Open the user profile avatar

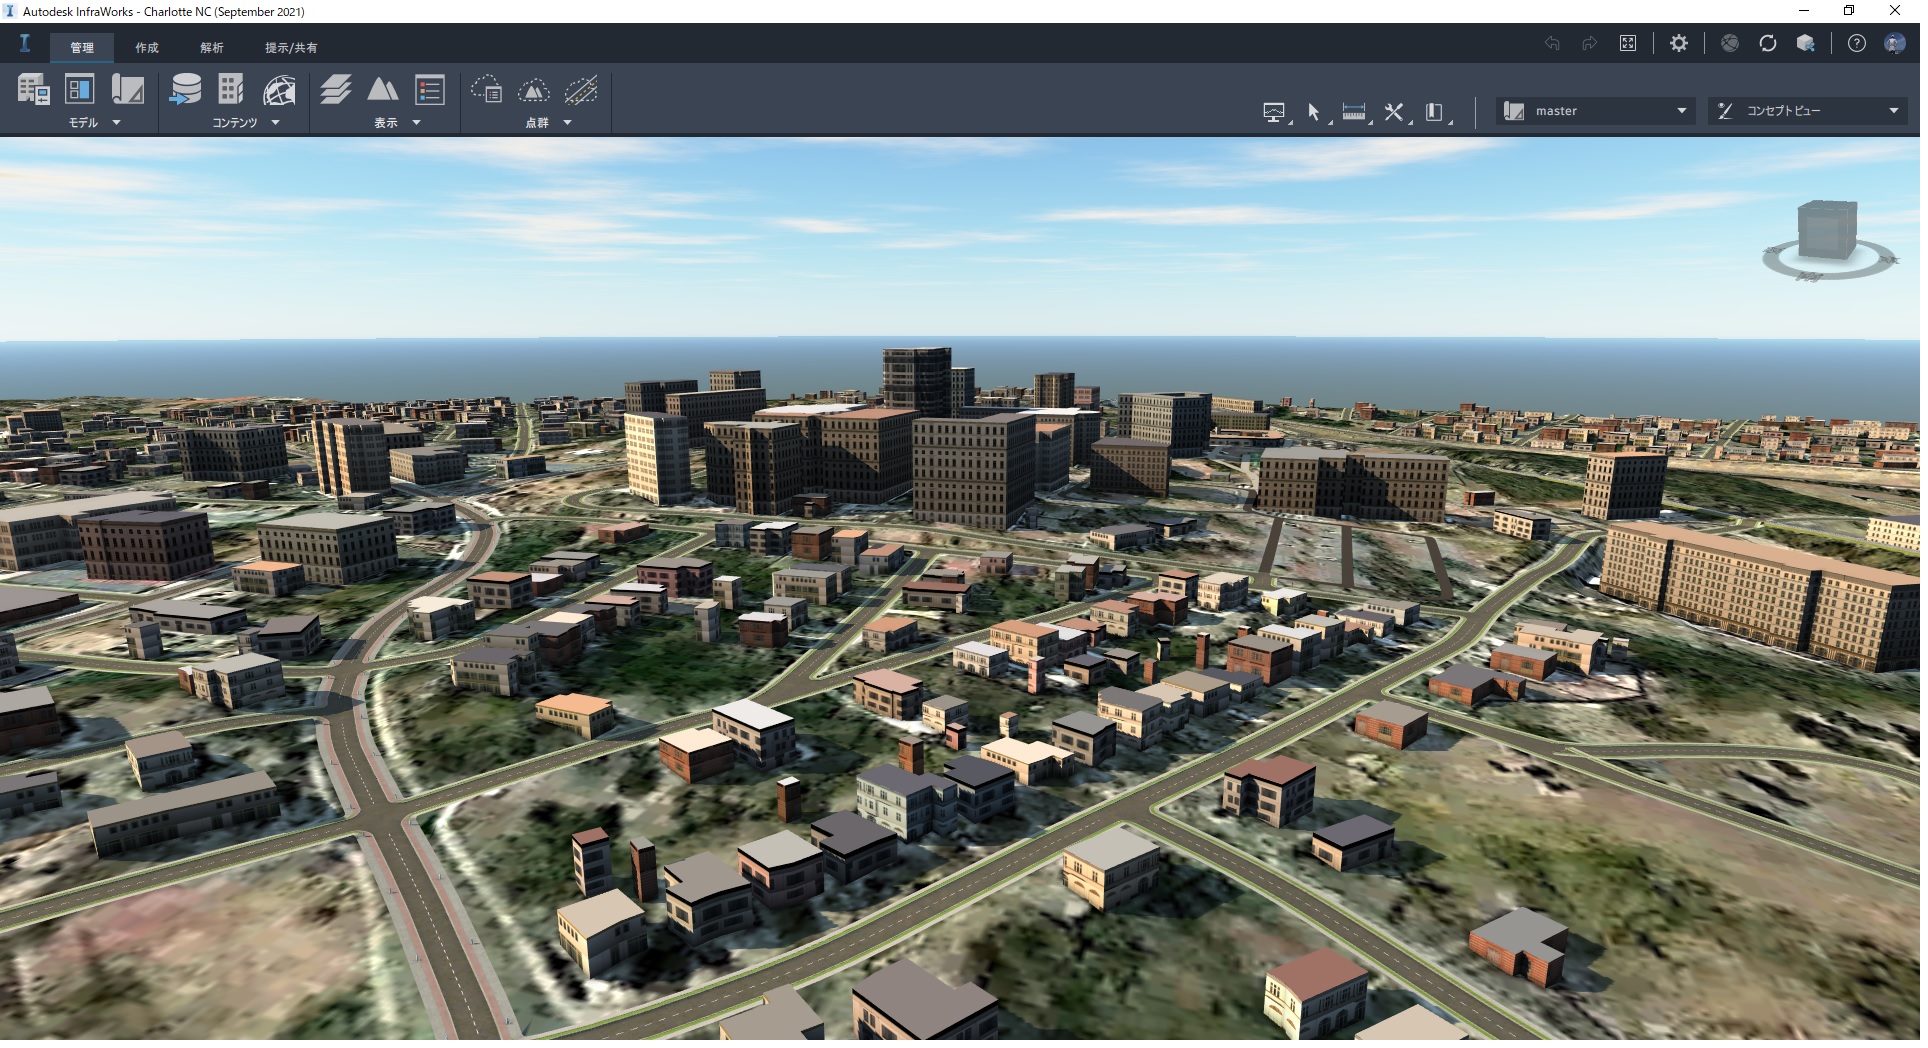1895,43
